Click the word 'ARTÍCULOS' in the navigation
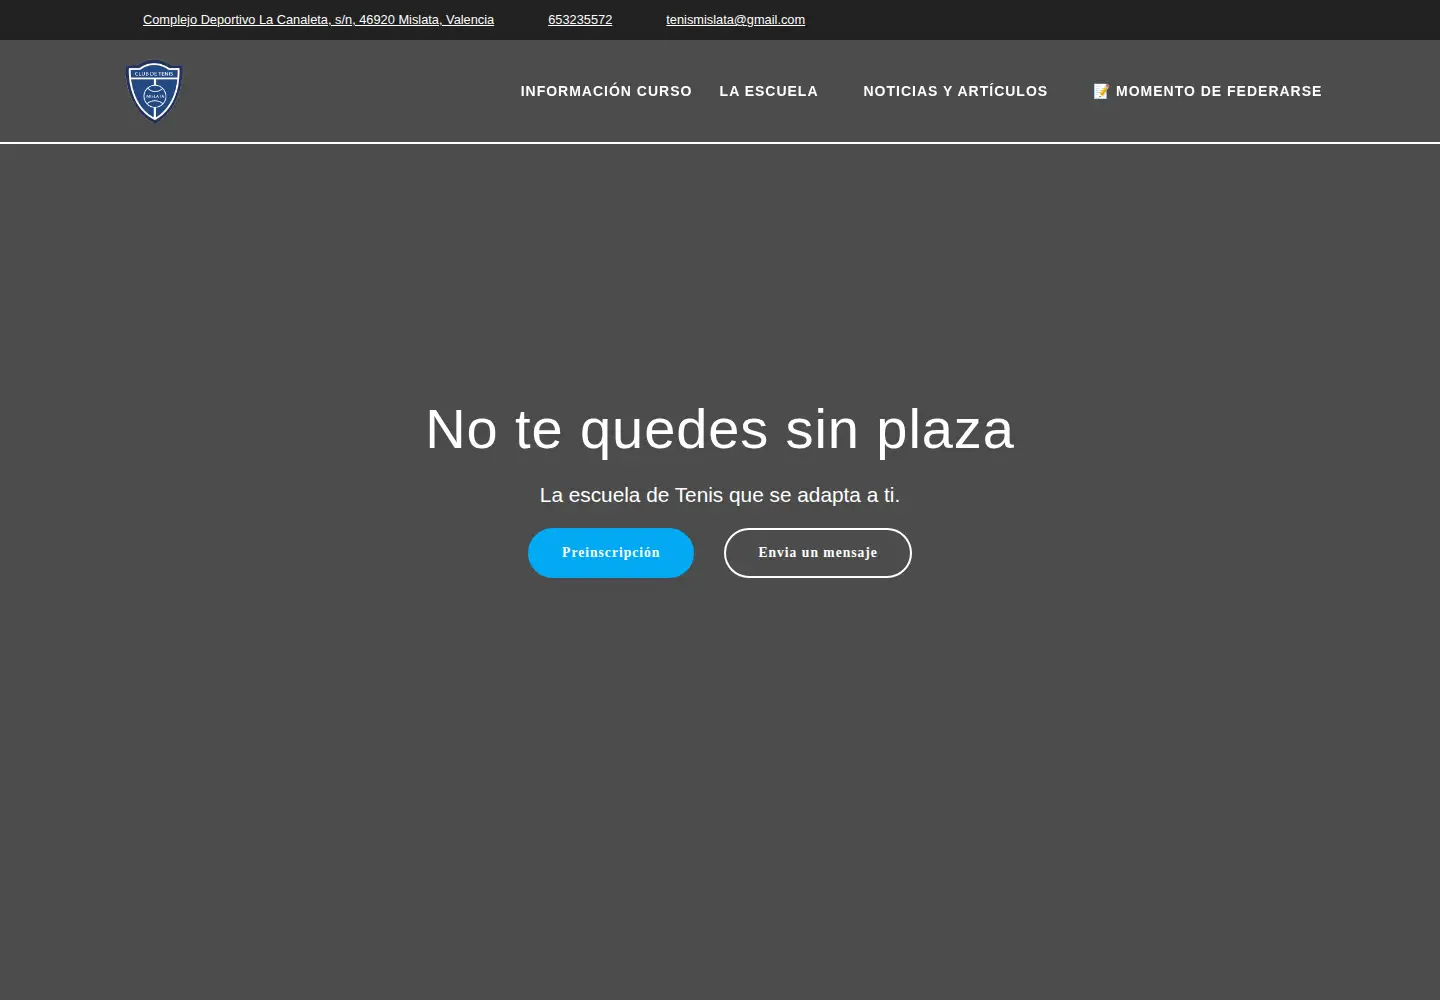Screen dimensions: 1440x1000 [1003, 91]
